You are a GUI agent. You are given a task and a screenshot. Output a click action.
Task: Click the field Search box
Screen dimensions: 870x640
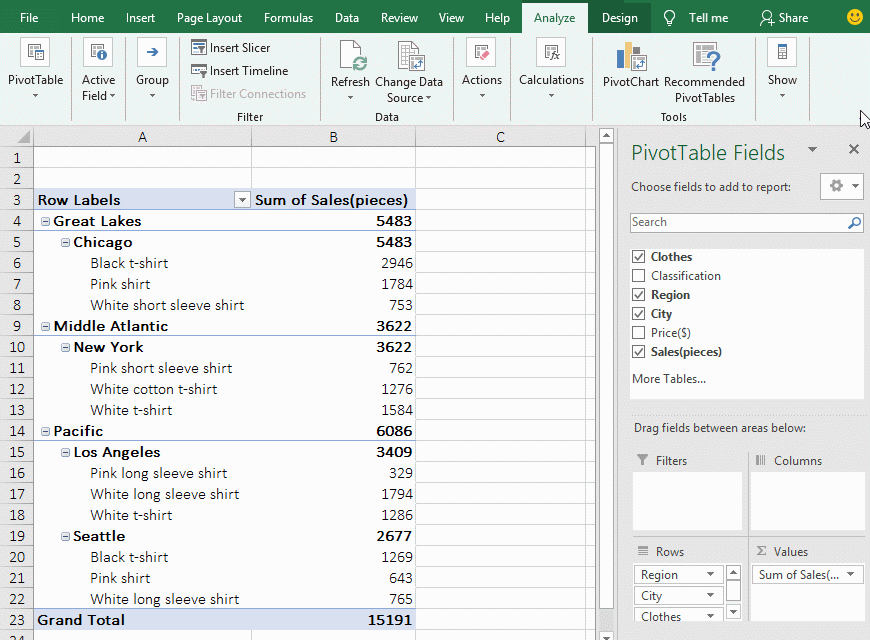click(x=740, y=222)
